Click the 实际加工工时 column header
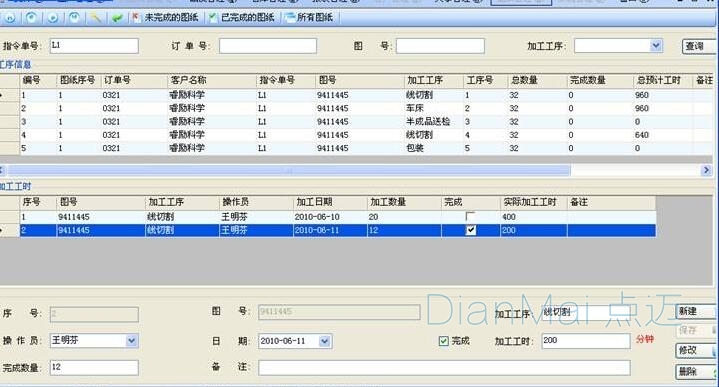 click(x=534, y=202)
